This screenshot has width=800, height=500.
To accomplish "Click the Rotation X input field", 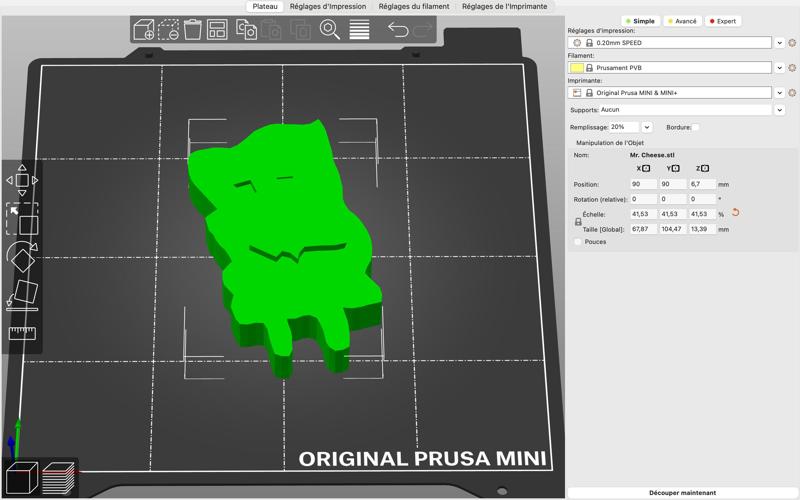I will pyautogui.click(x=643, y=199).
